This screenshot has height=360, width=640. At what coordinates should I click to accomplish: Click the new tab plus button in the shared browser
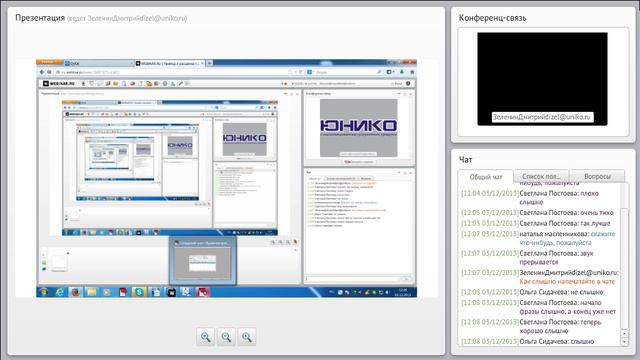[x=209, y=63]
